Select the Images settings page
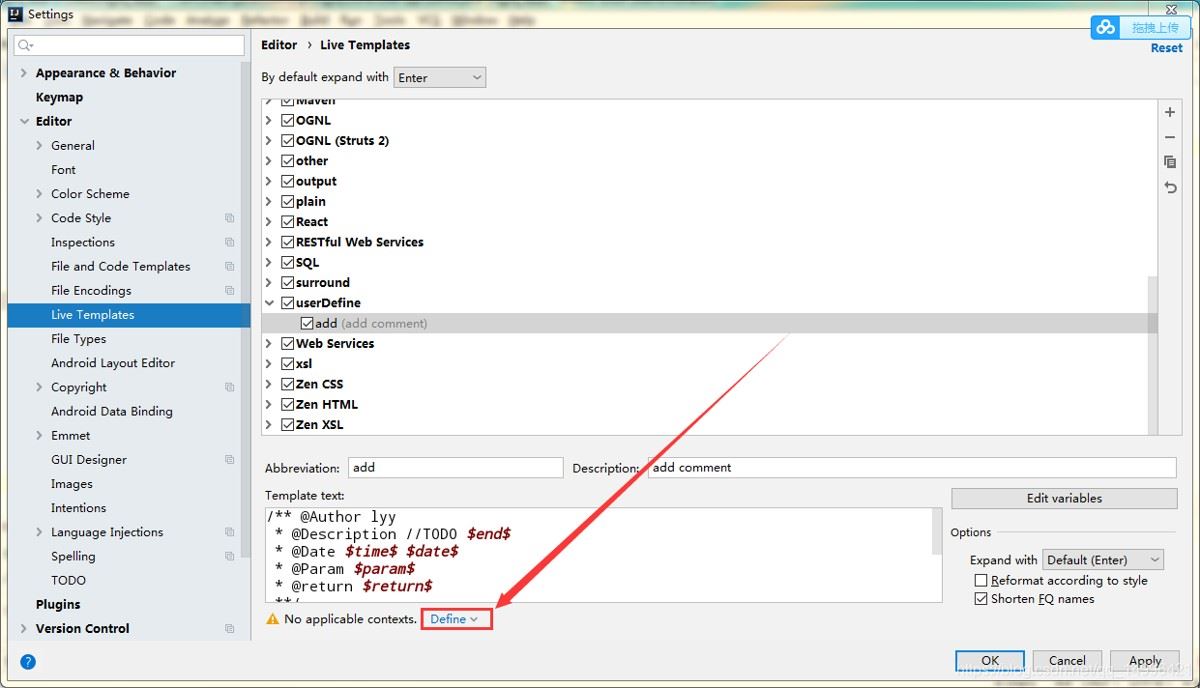1200x688 pixels. tap(72, 484)
